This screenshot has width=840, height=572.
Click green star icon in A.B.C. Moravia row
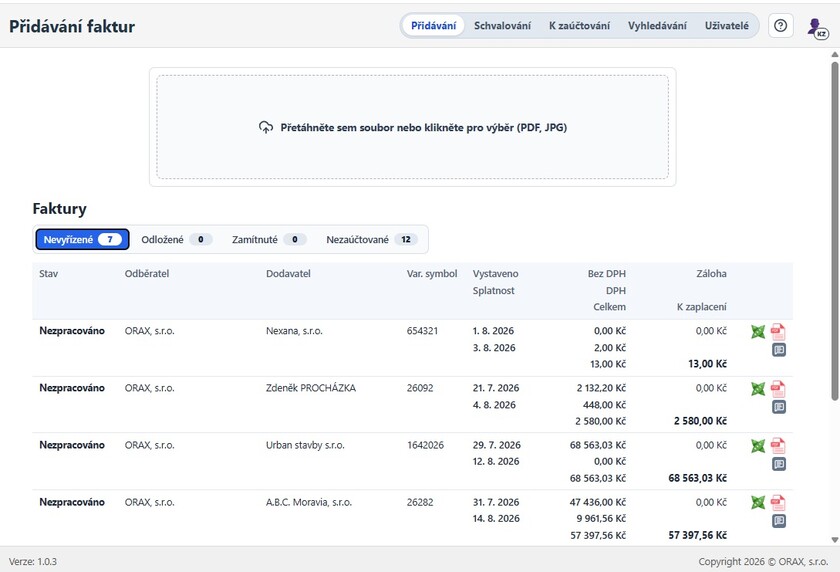[x=758, y=502]
